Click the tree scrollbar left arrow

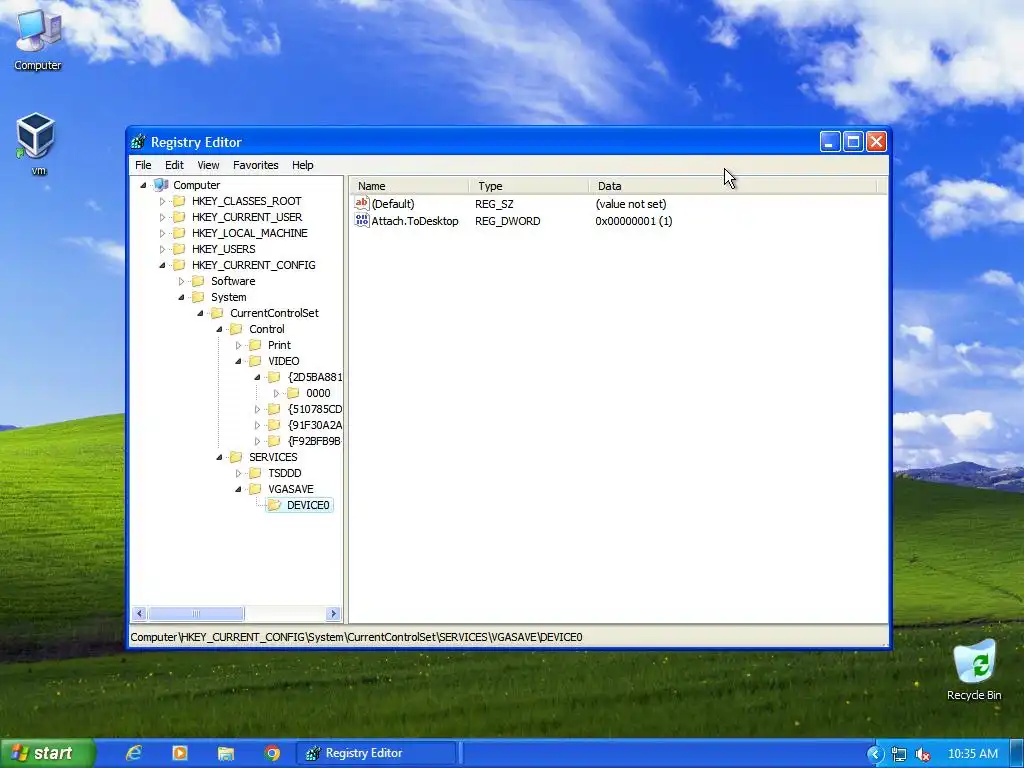(x=139, y=614)
